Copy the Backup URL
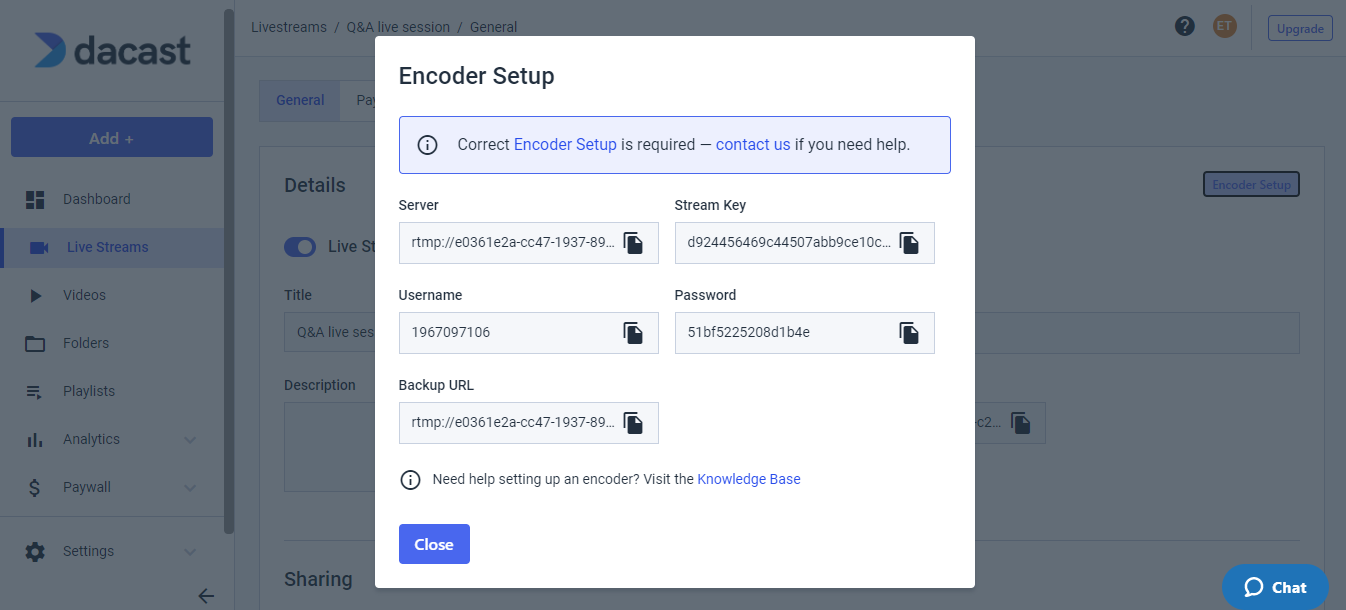 pyautogui.click(x=634, y=423)
